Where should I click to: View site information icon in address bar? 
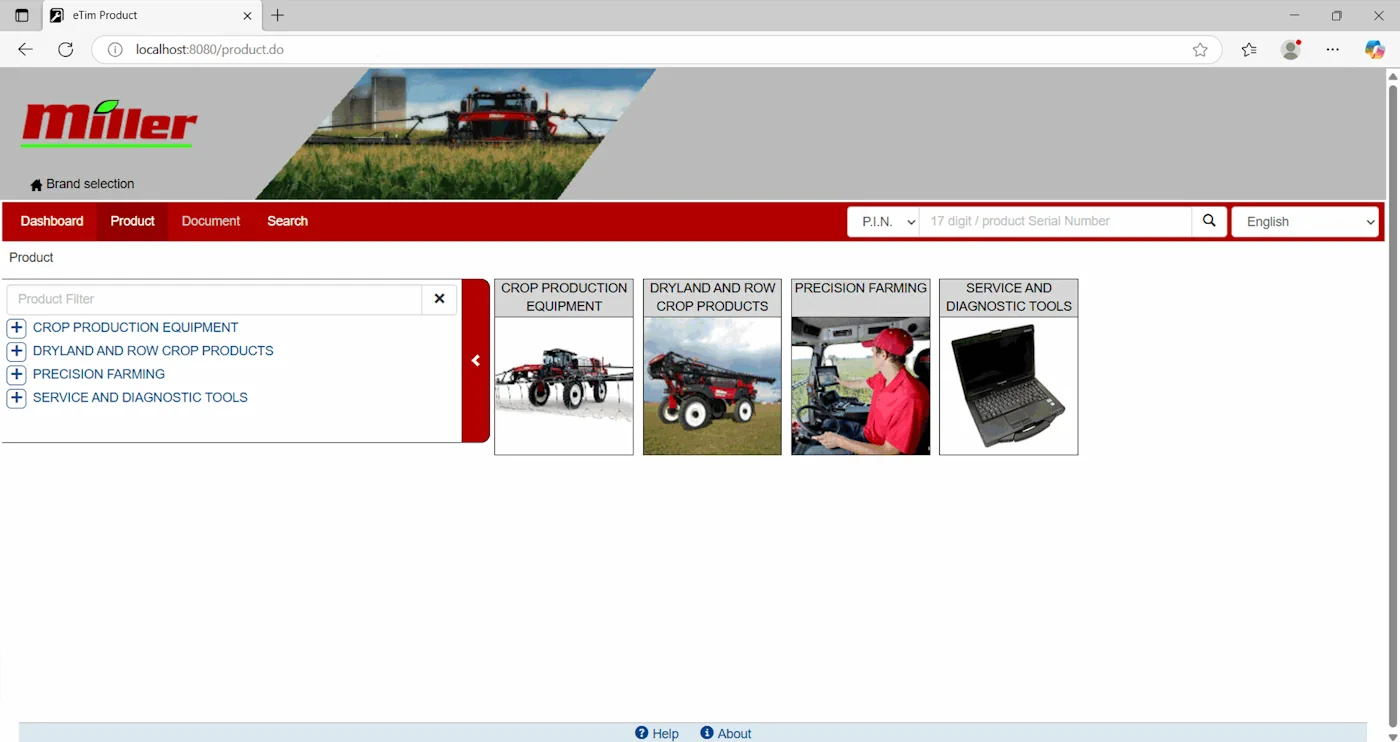(115, 50)
